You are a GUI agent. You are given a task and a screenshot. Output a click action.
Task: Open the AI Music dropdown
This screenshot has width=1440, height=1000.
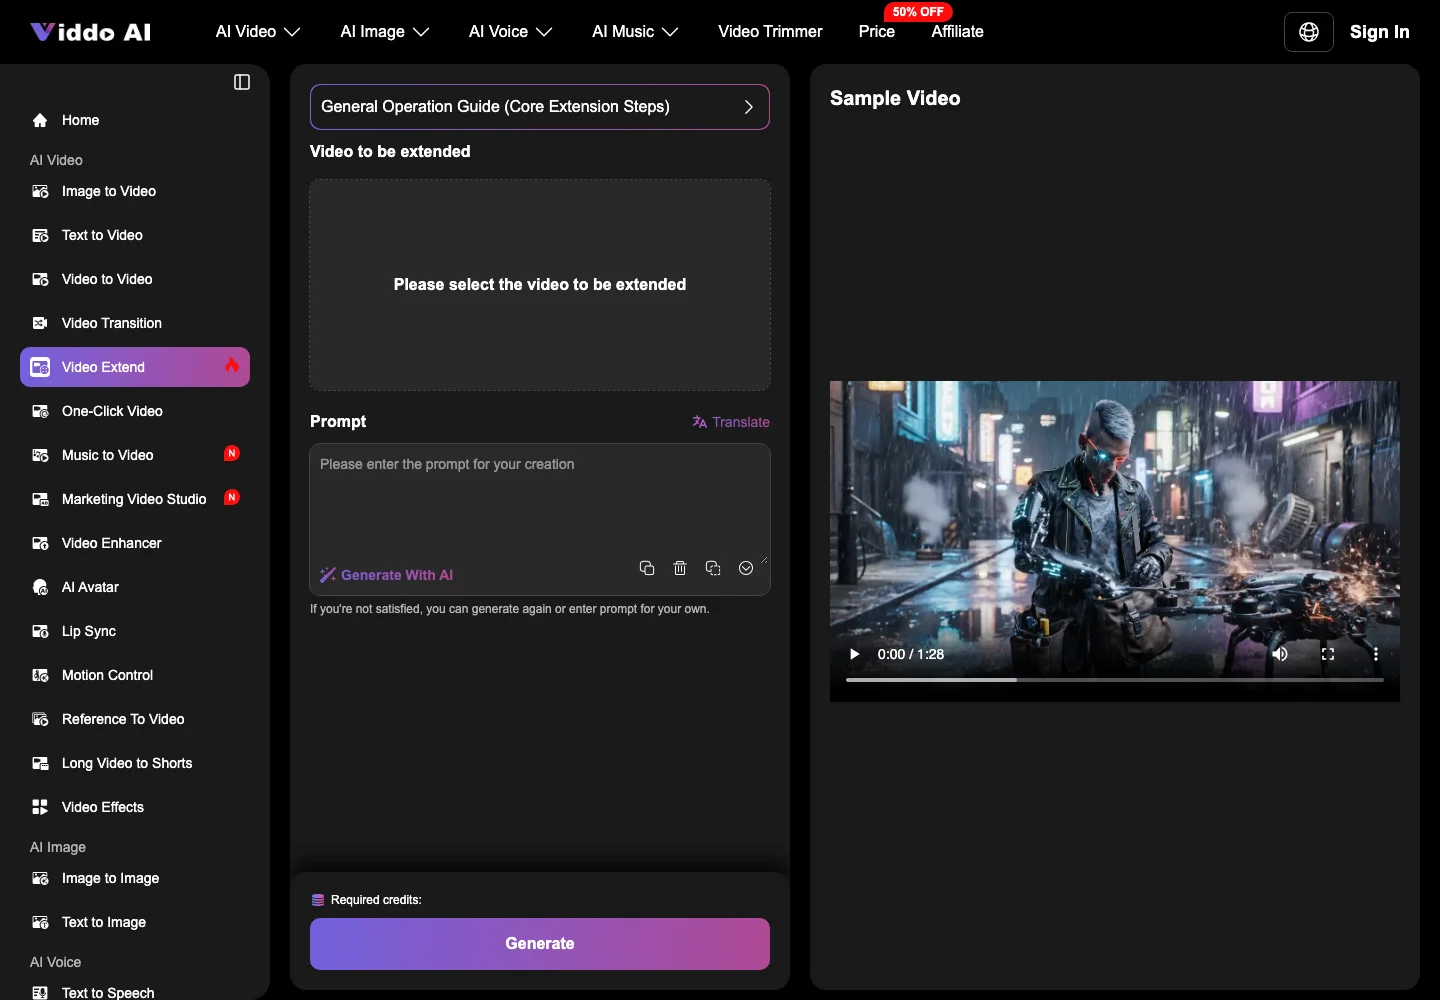(x=635, y=32)
